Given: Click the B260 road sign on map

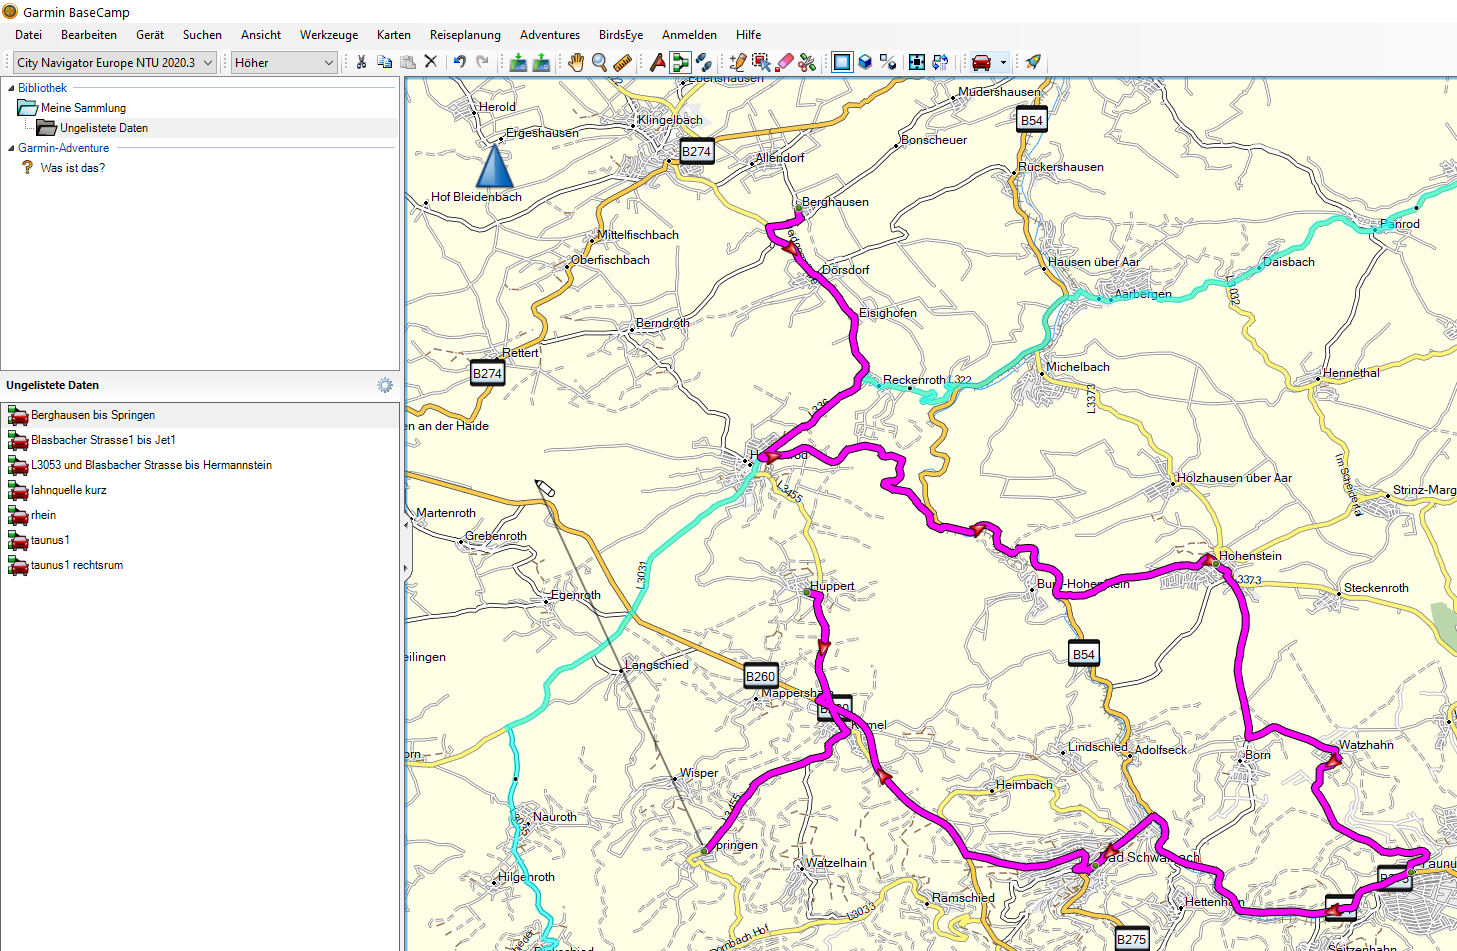Looking at the screenshot, I should (x=761, y=676).
